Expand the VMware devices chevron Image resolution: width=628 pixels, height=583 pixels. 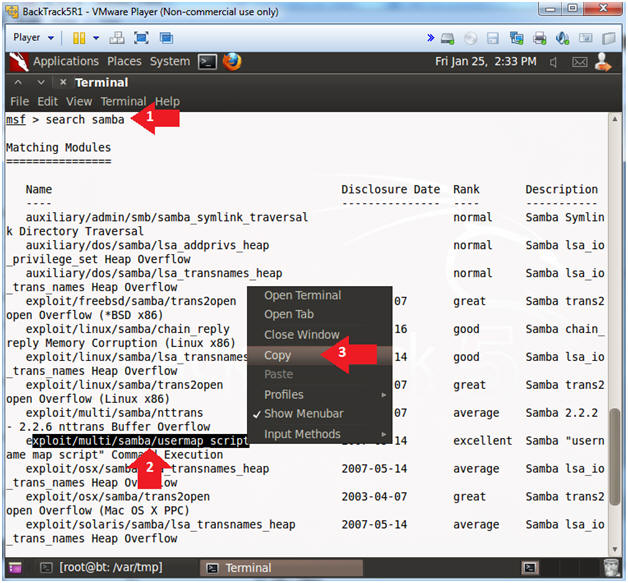pos(431,38)
